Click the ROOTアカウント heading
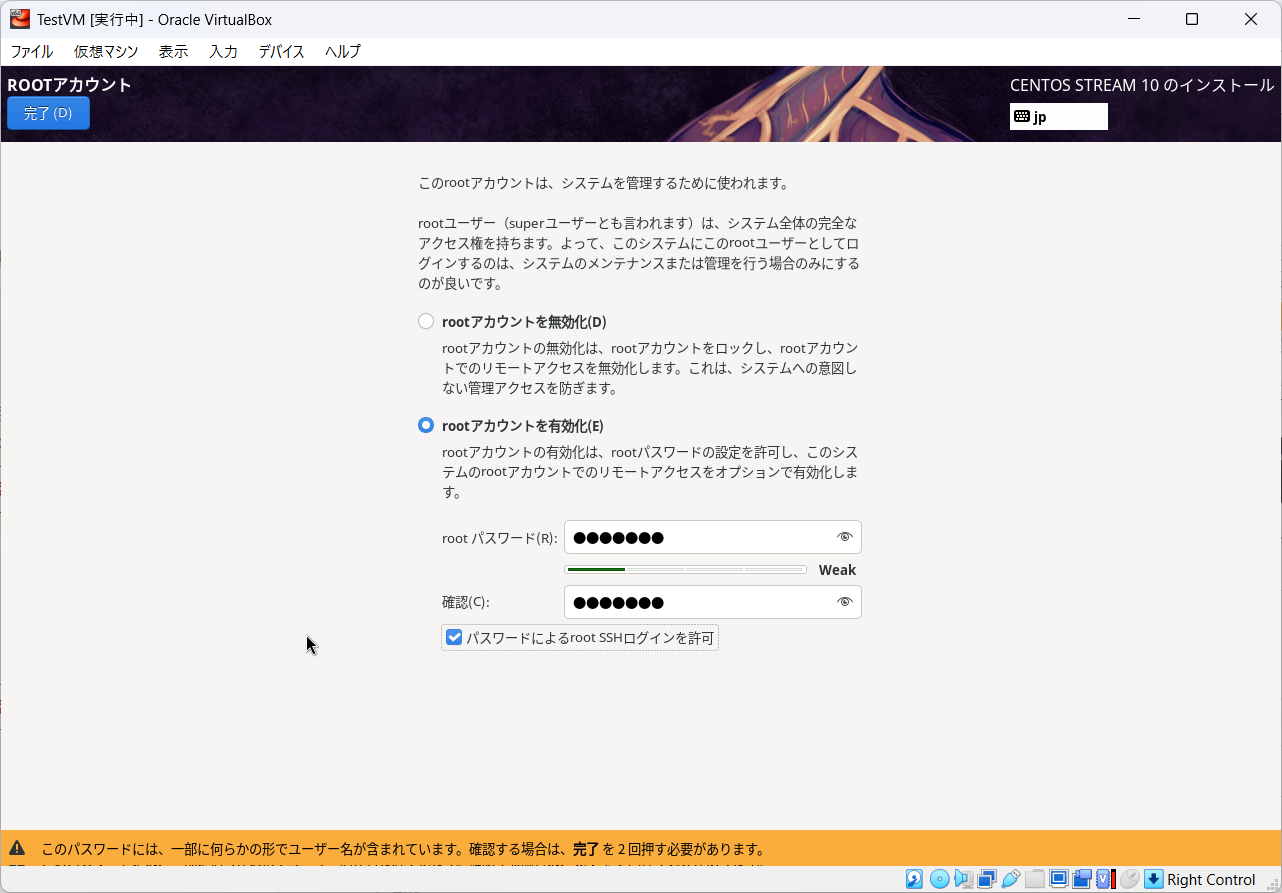Image resolution: width=1282 pixels, height=893 pixels. (69, 85)
